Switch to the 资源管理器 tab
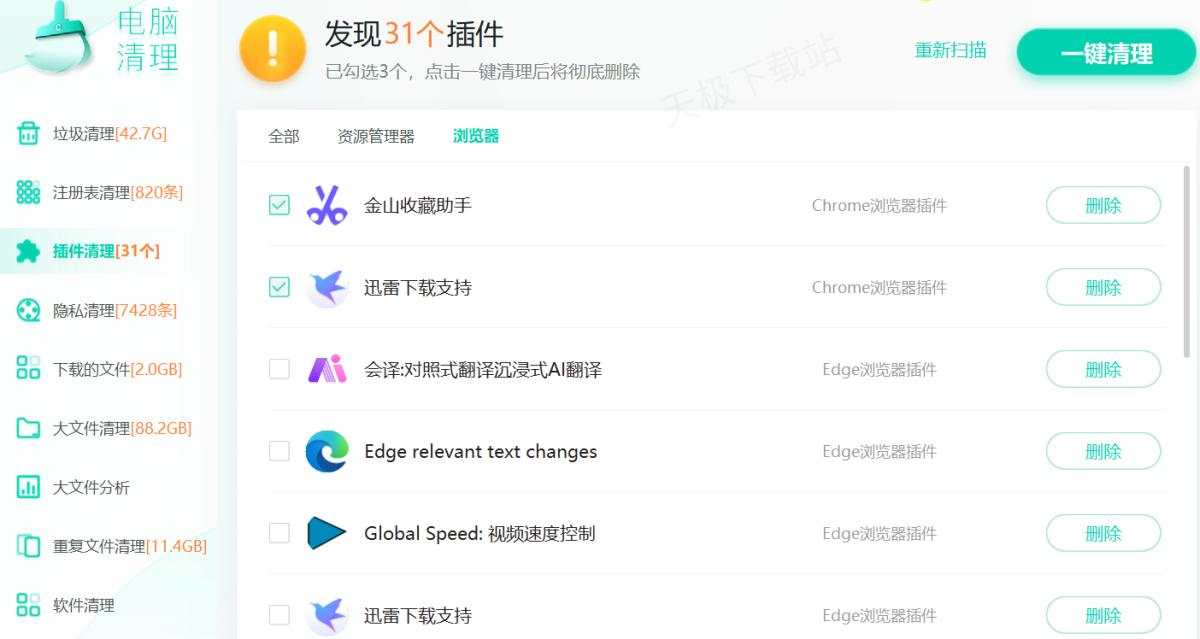Image resolution: width=1200 pixels, height=639 pixels. [376, 136]
